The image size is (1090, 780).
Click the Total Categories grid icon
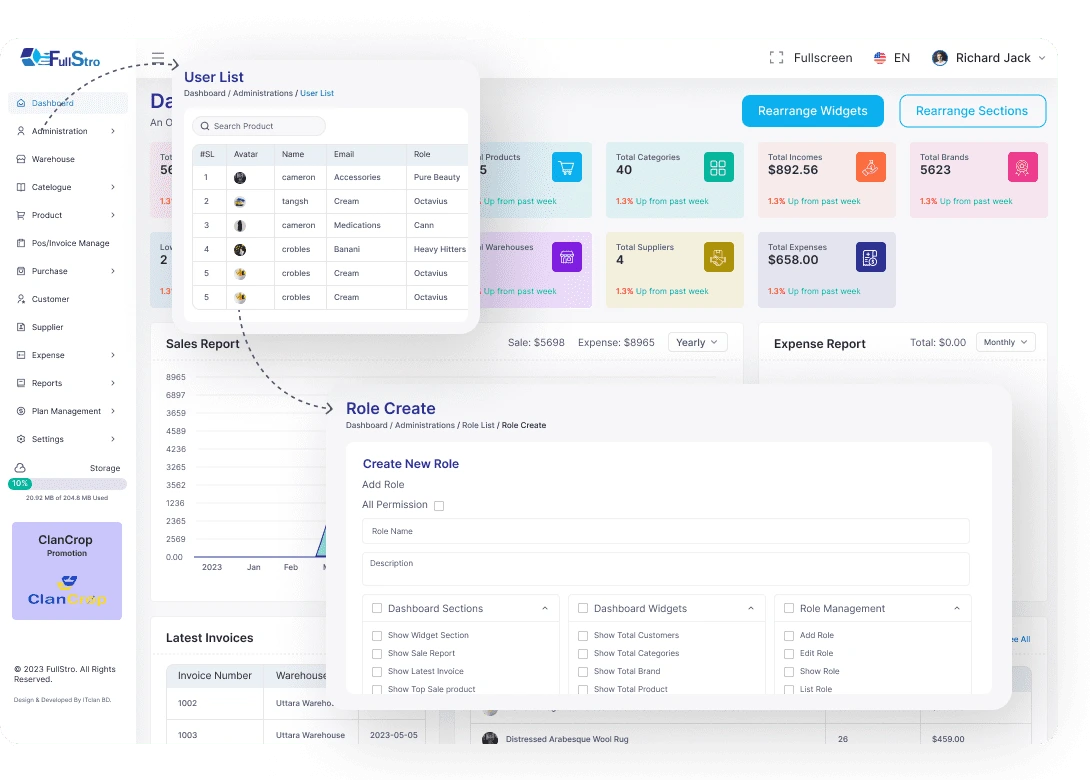(x=718, y=167)
